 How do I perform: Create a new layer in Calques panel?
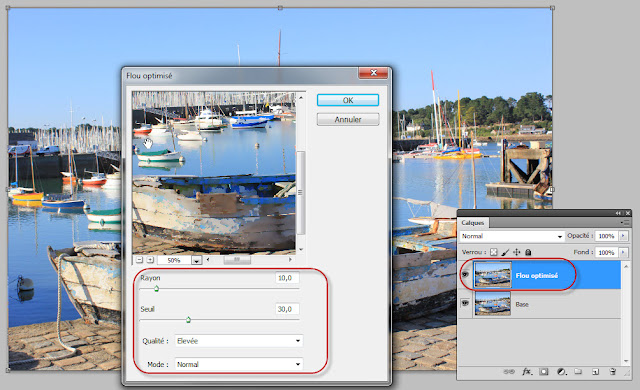click(x=596, y=372)
